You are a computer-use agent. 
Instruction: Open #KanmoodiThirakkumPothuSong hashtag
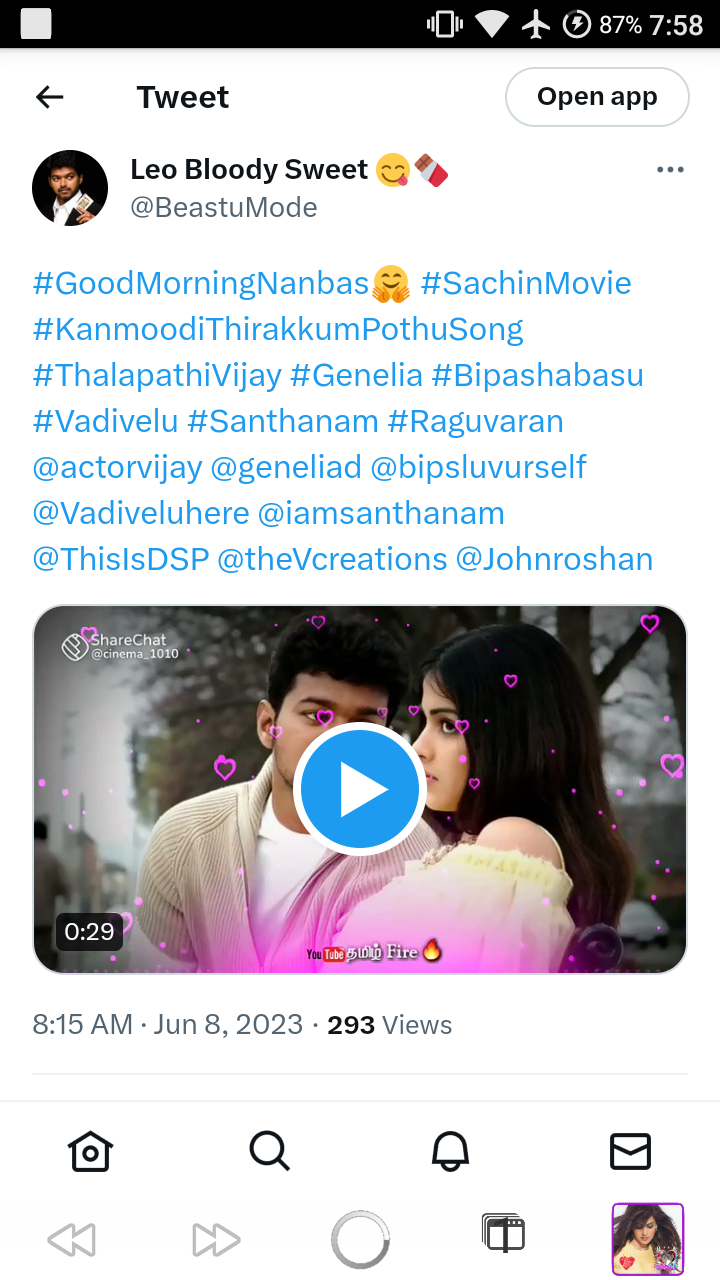click(x=278, y=329)
